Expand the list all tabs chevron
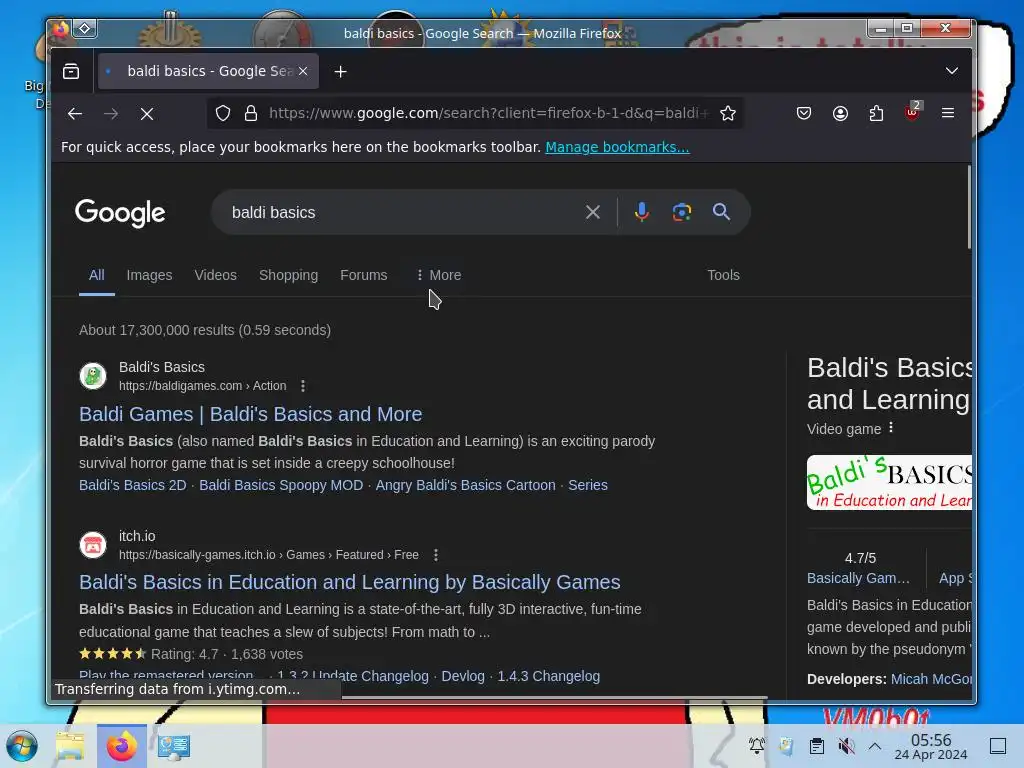 (952, 71)
